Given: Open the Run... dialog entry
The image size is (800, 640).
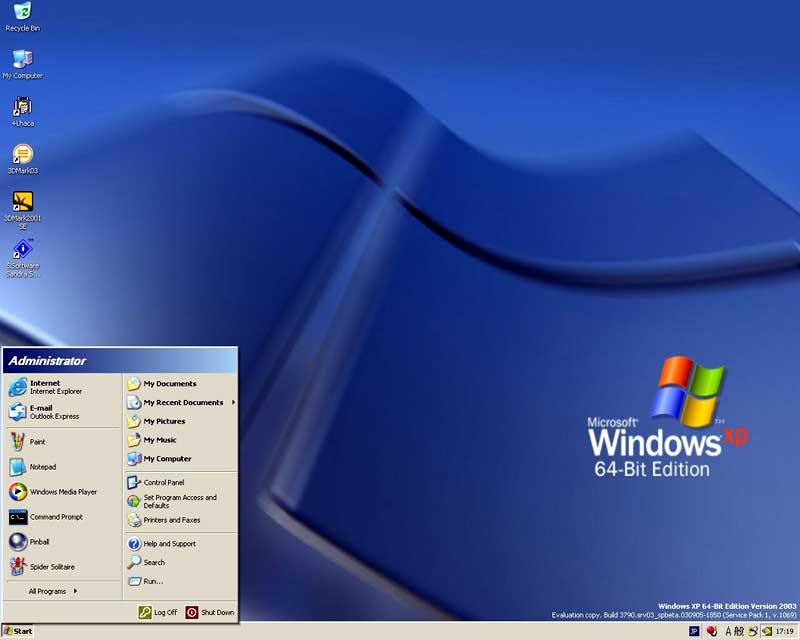Looking at the screenshot, I should (x=181, y=581).
